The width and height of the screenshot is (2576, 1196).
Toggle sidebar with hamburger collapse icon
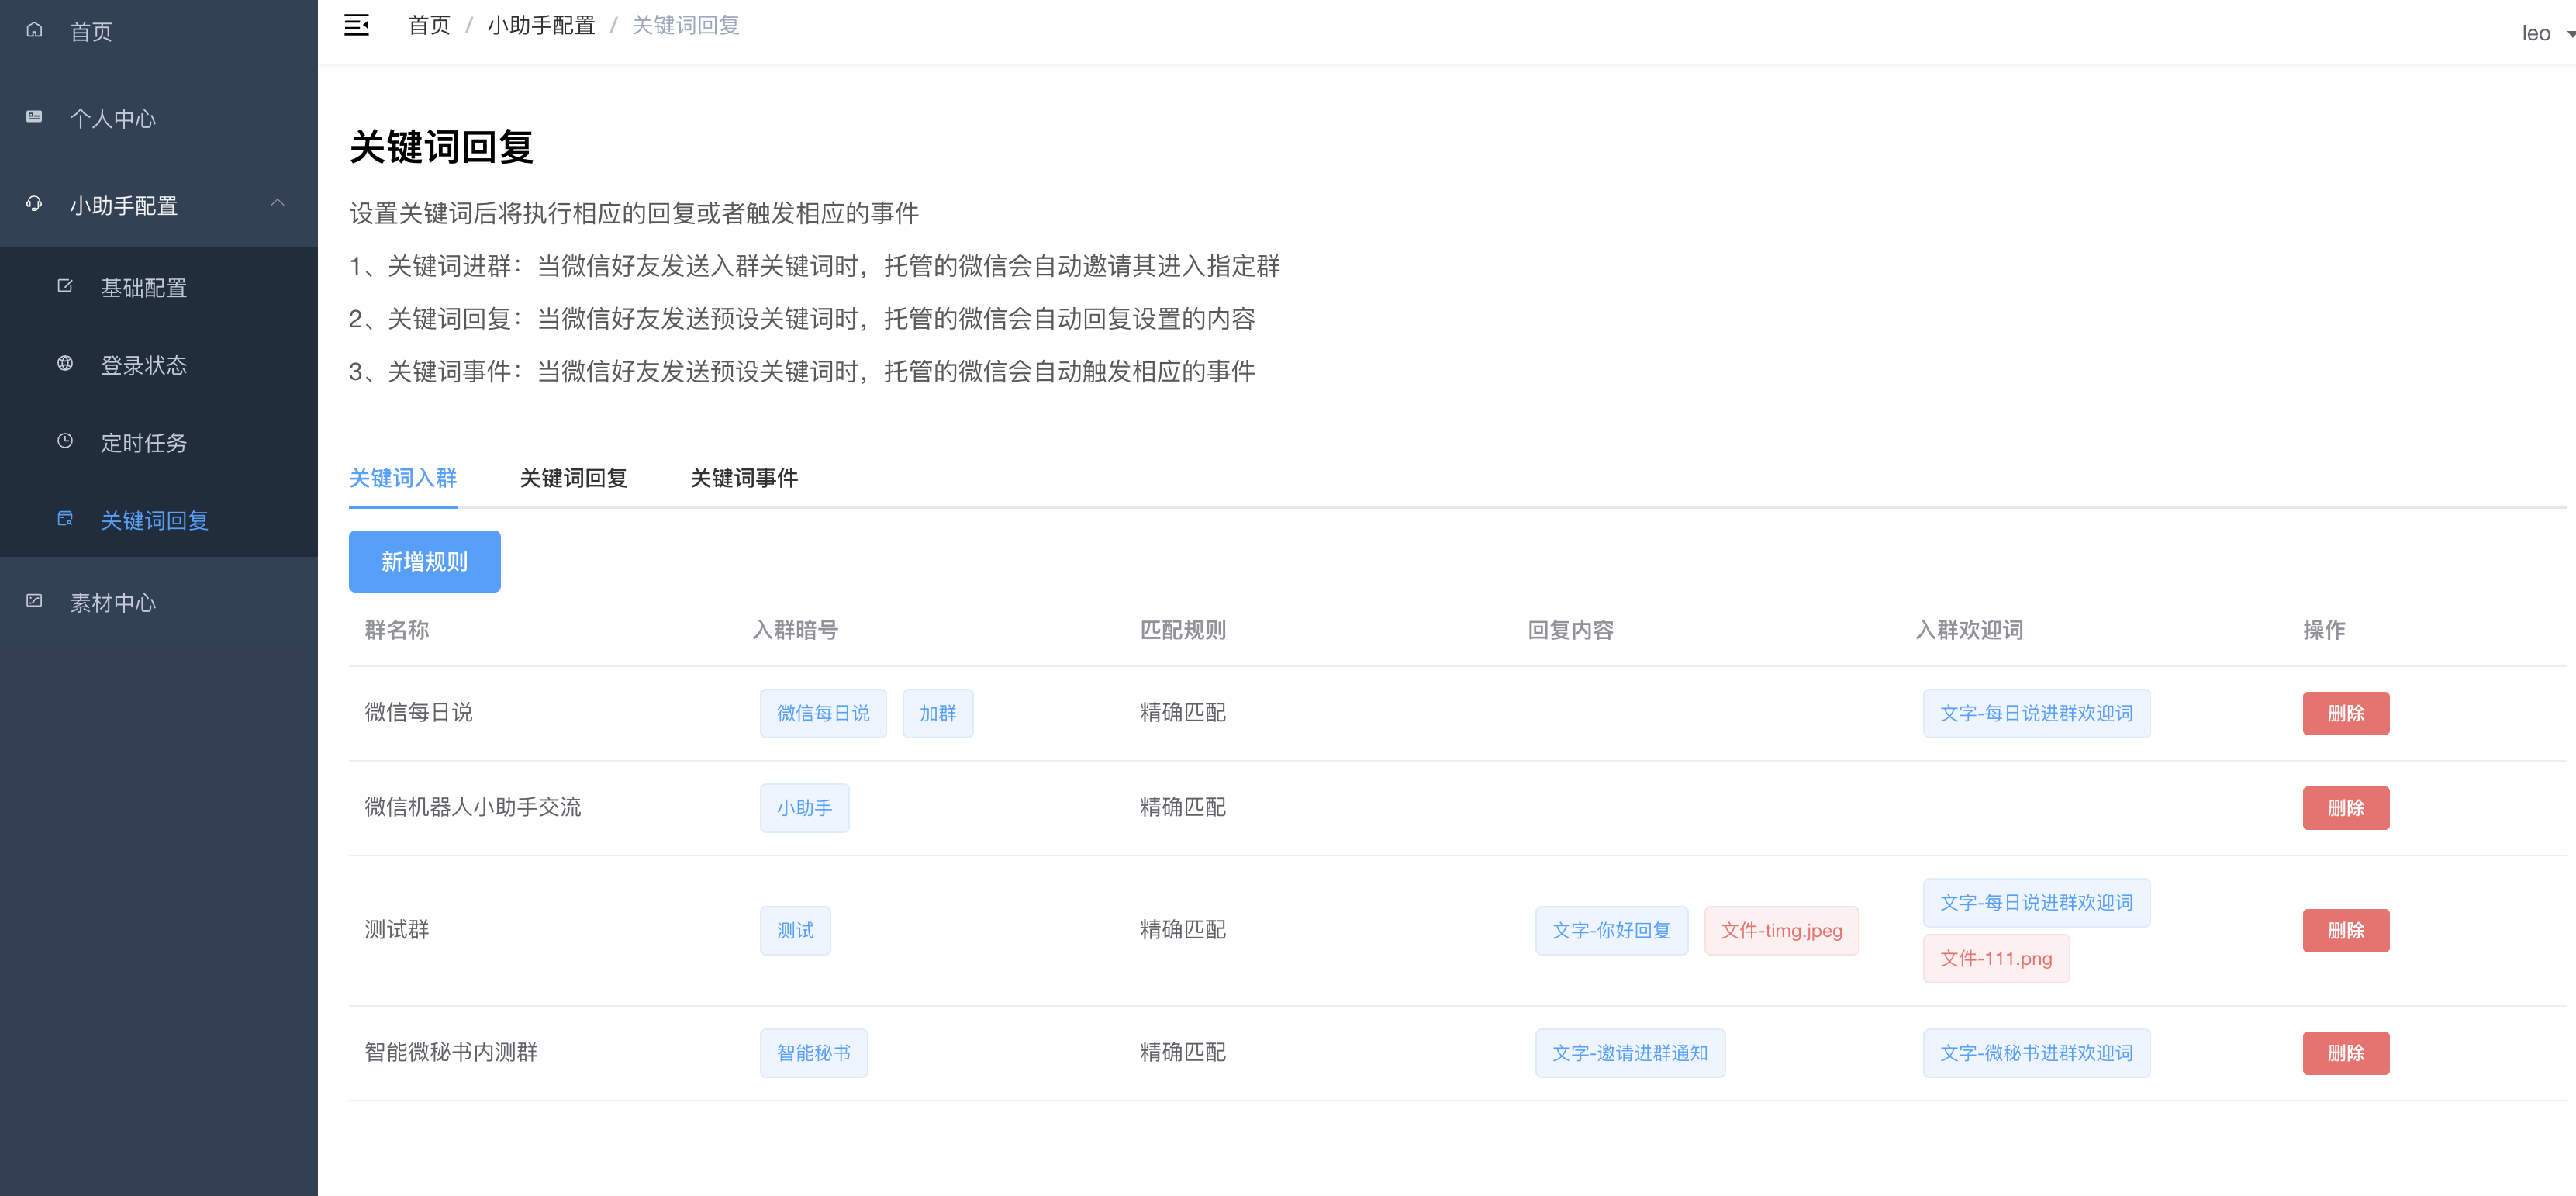point(356,25)
